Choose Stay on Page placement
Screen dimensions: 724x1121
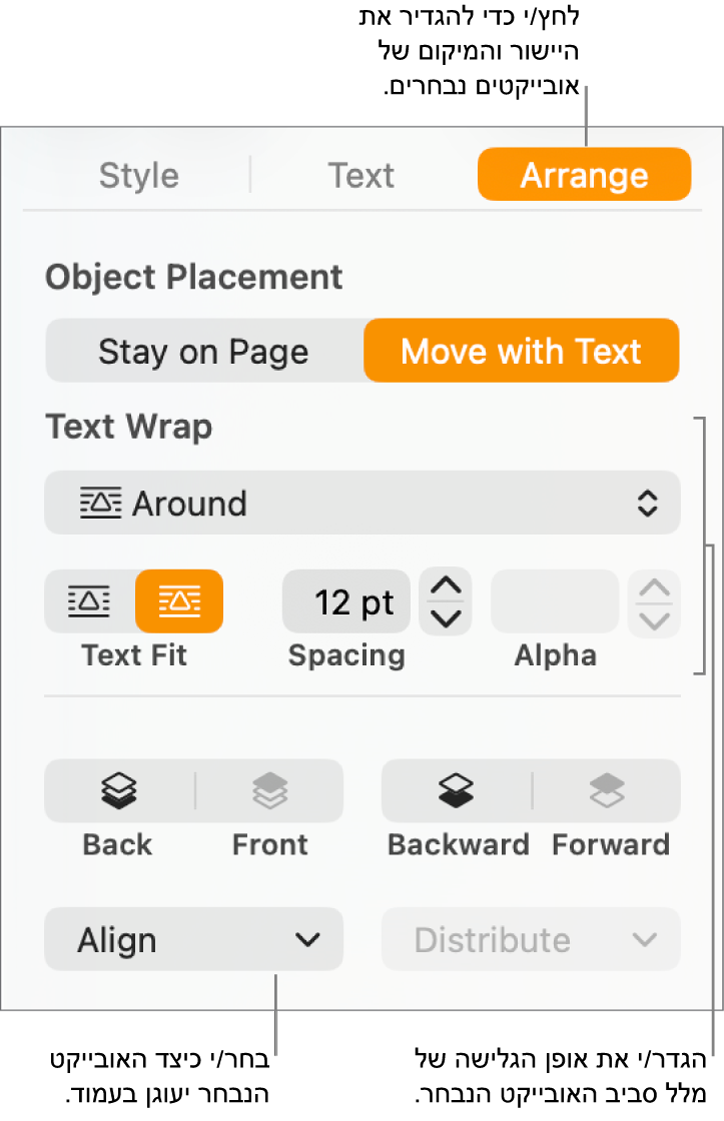[x=204, y=351]
